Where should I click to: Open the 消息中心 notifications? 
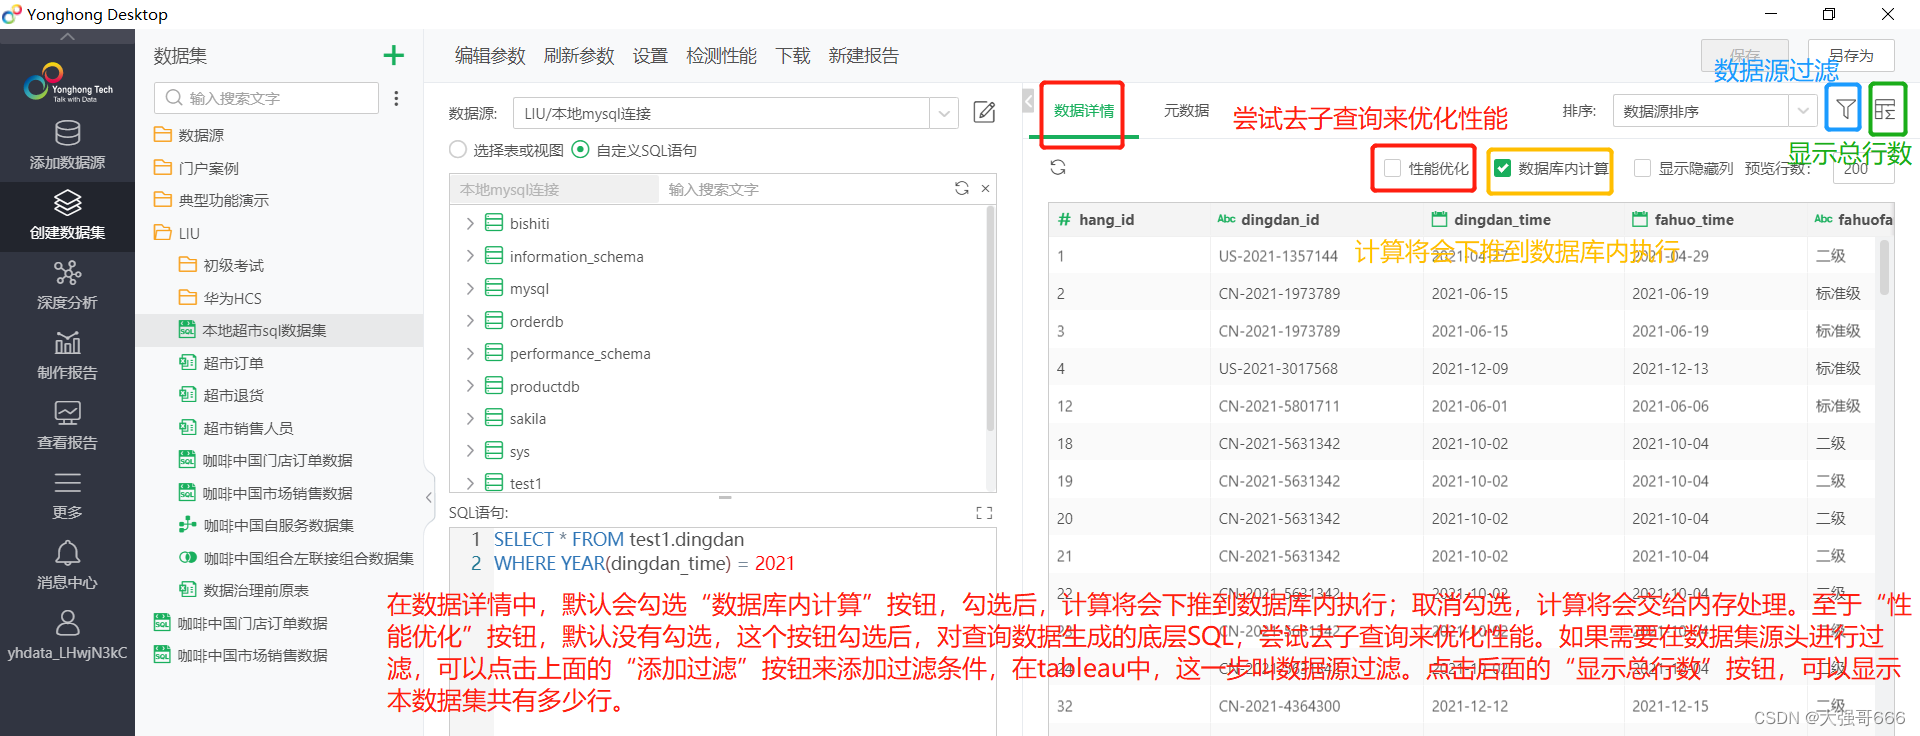pos(67,565)
